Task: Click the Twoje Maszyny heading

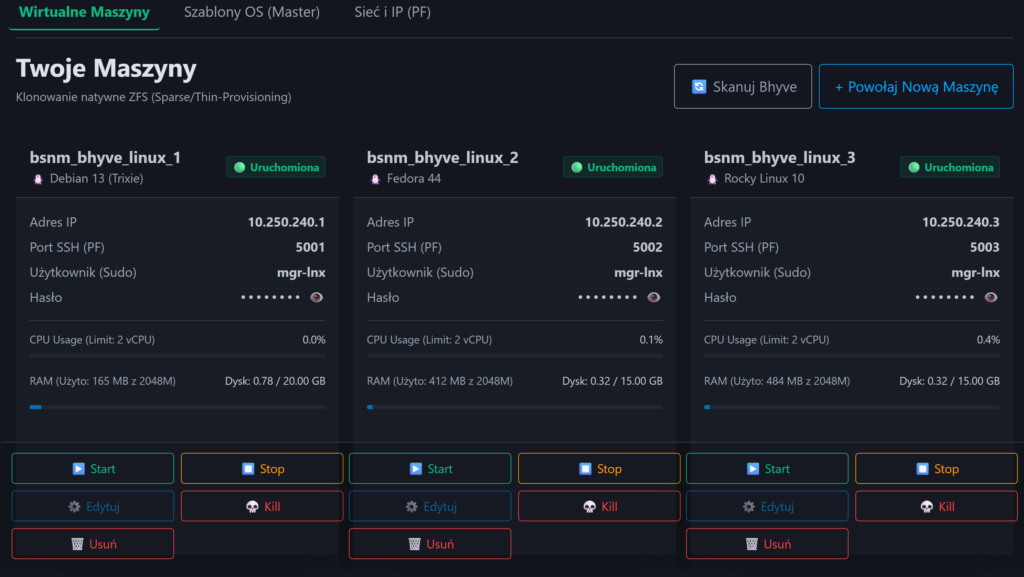Action: pyautogui.click(x=106, y=68)
